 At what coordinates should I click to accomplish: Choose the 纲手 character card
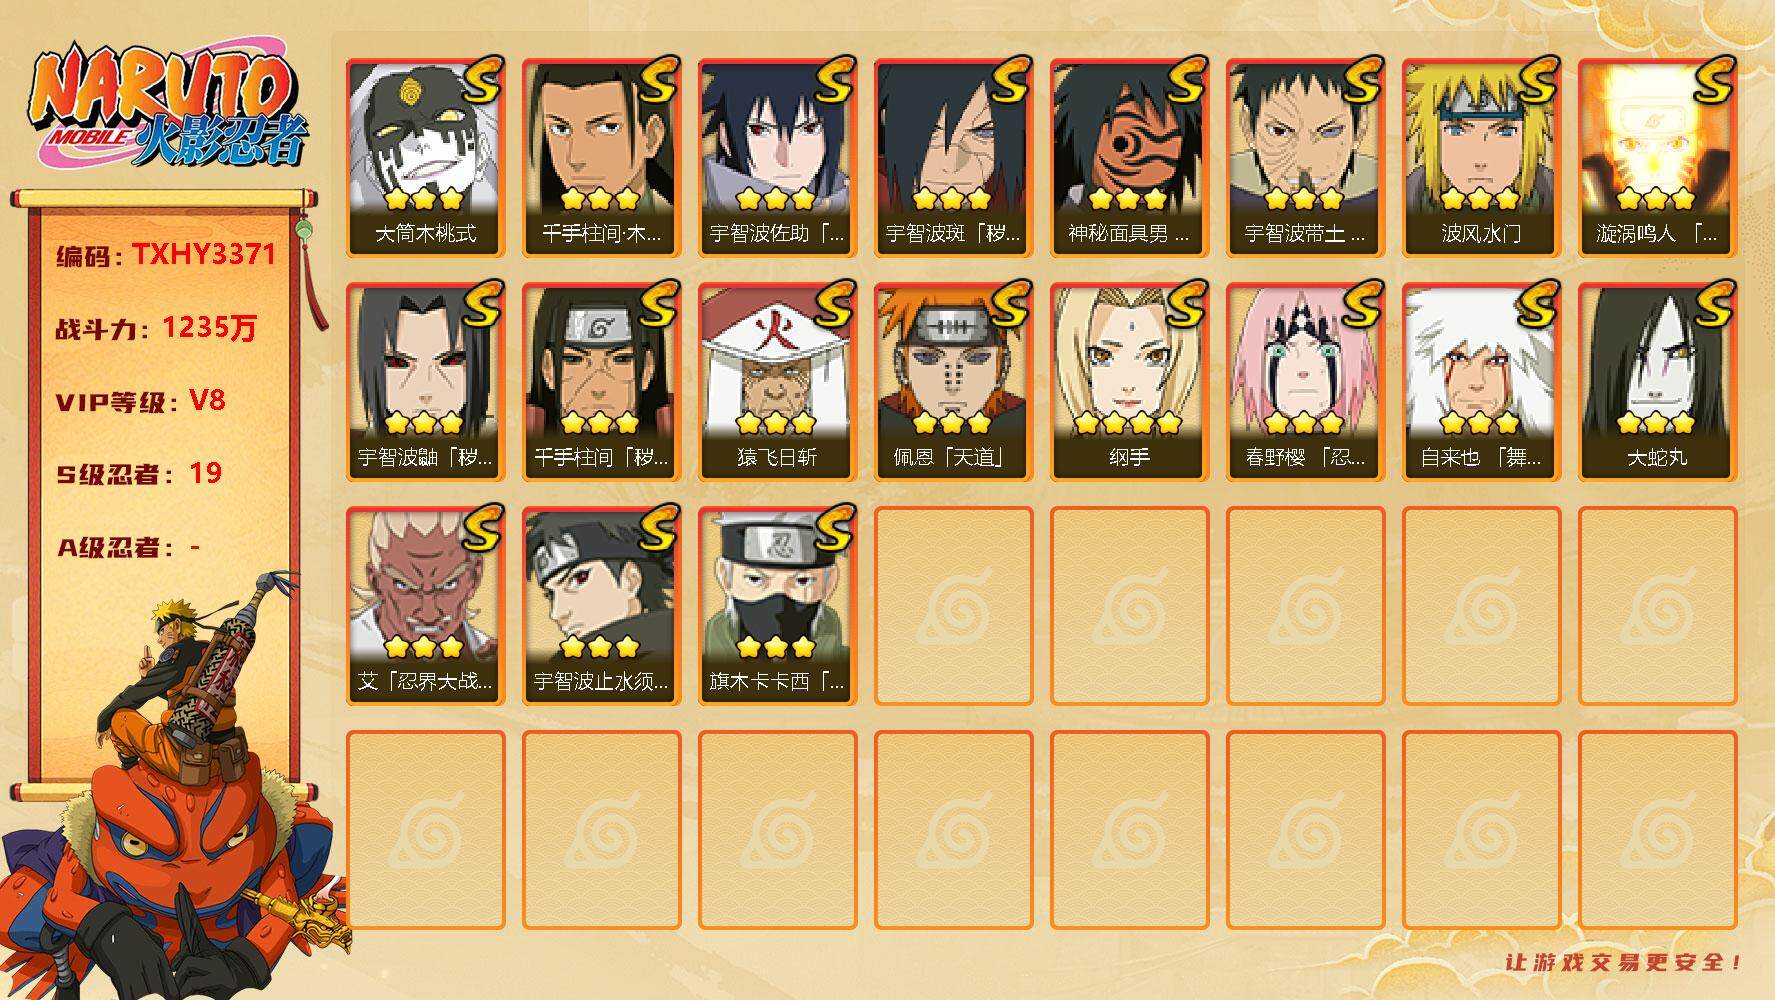1129,382
